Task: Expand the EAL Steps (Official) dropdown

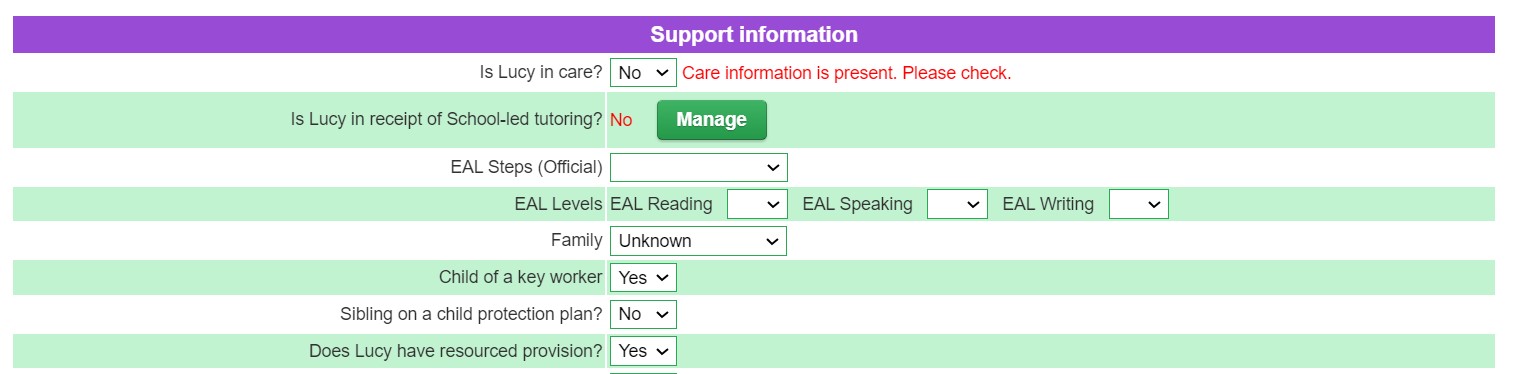Action: tap(698, 167)
